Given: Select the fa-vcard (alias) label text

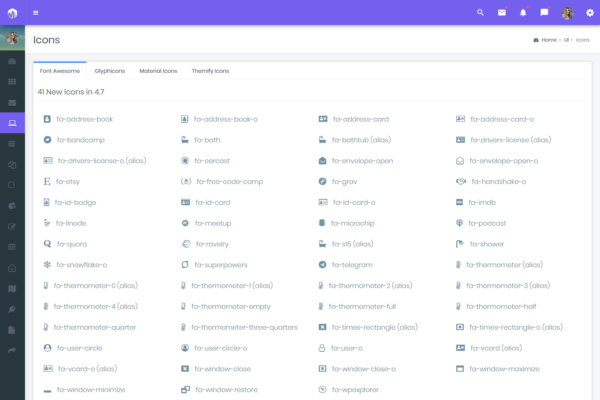Looking at the screenshot, I should pos(496,348).
